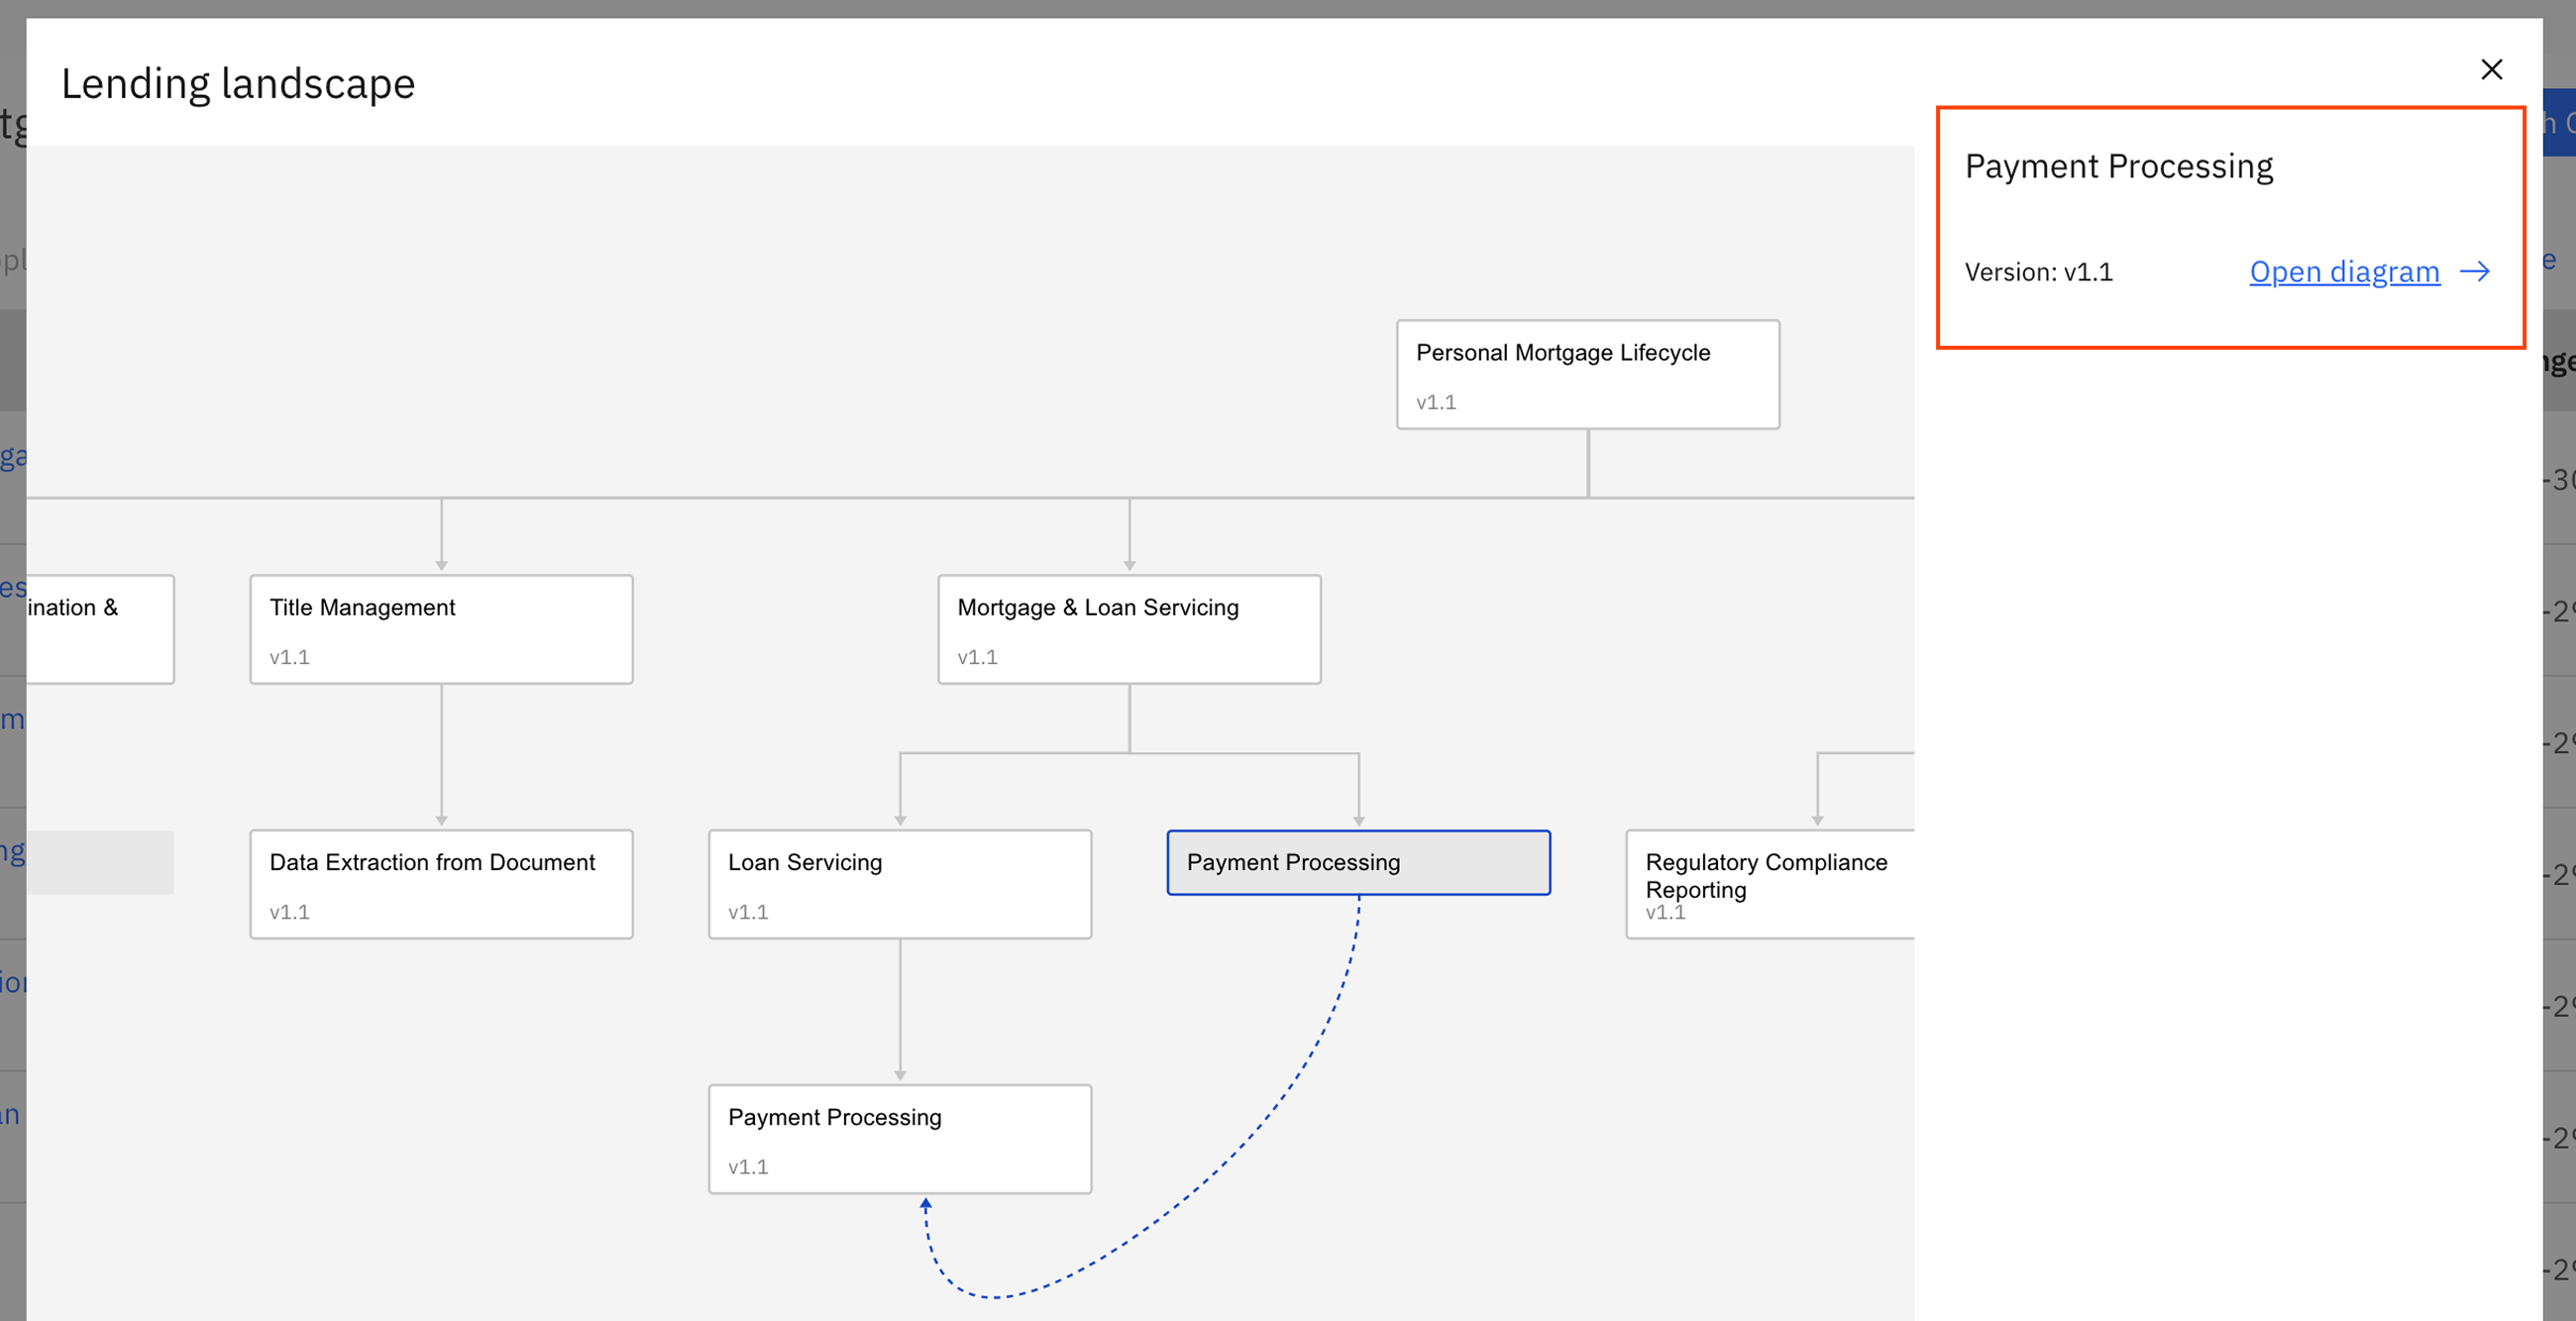Select the lower Payment Processing child node
Screen dimensions: 2576x1321
click(x=899, y=1138)
